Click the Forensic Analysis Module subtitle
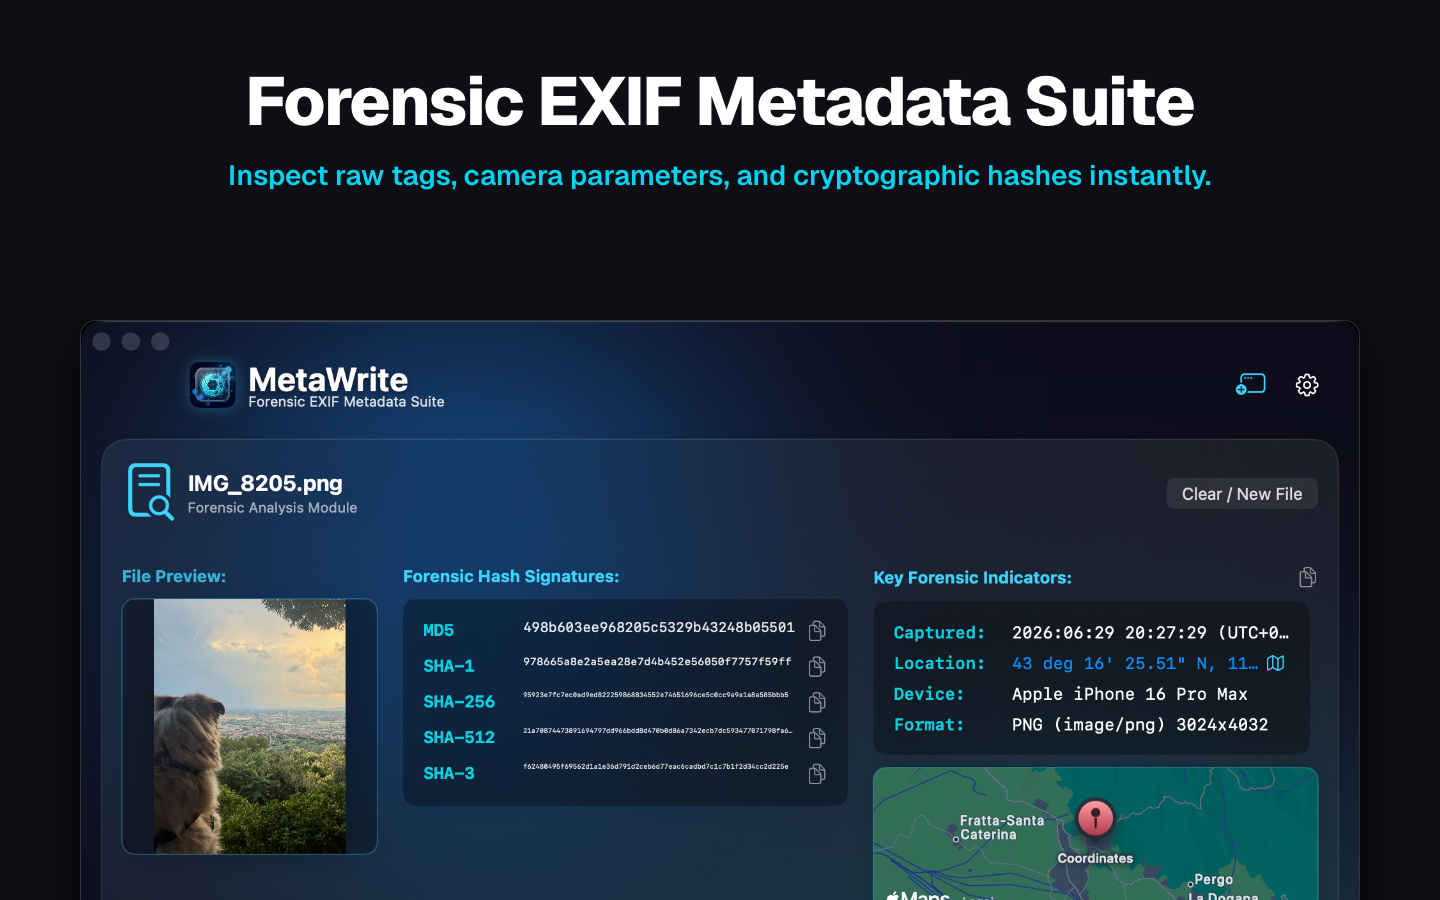The image size is (1440, 900). (272, 508)
